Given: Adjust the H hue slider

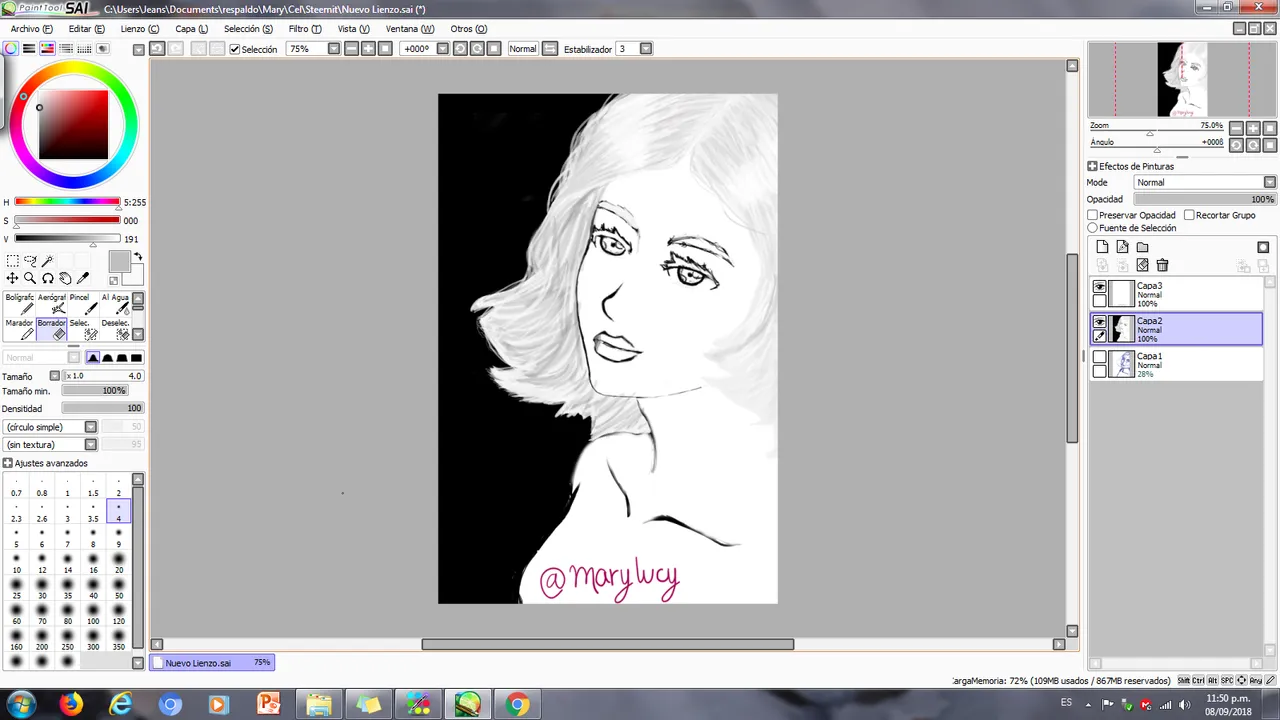Looking at the screenshot, I should 67,202.
